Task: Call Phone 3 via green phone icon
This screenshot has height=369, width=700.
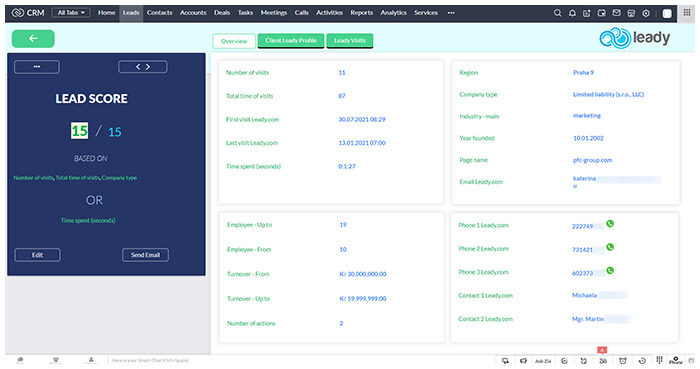Action: pyautogui.click(x=610, y=270)
